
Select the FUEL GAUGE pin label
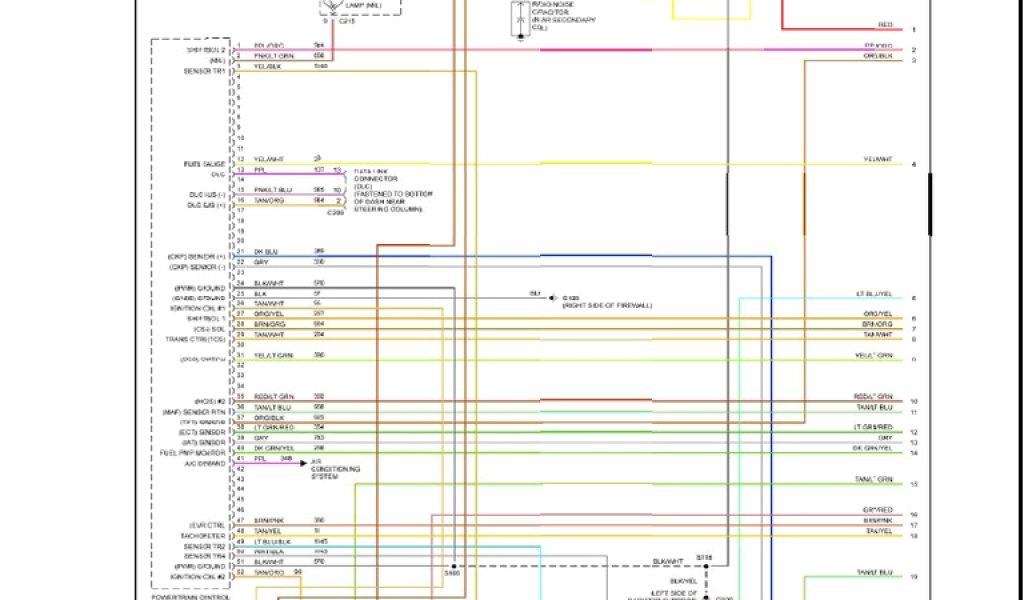(205, 163)
